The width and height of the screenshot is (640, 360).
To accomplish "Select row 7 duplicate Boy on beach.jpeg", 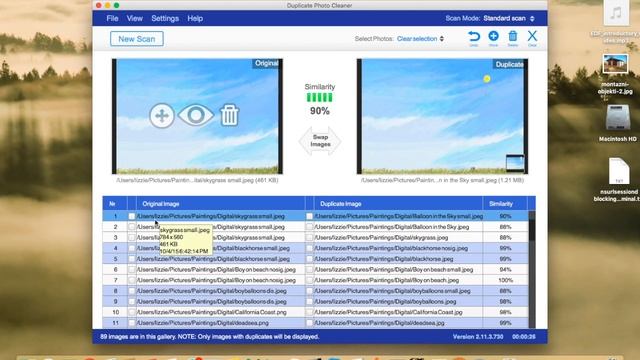I will [387, 280].
